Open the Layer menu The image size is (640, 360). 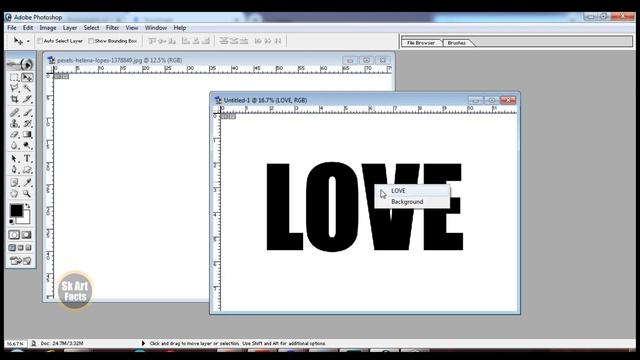[x=70, y=28]
